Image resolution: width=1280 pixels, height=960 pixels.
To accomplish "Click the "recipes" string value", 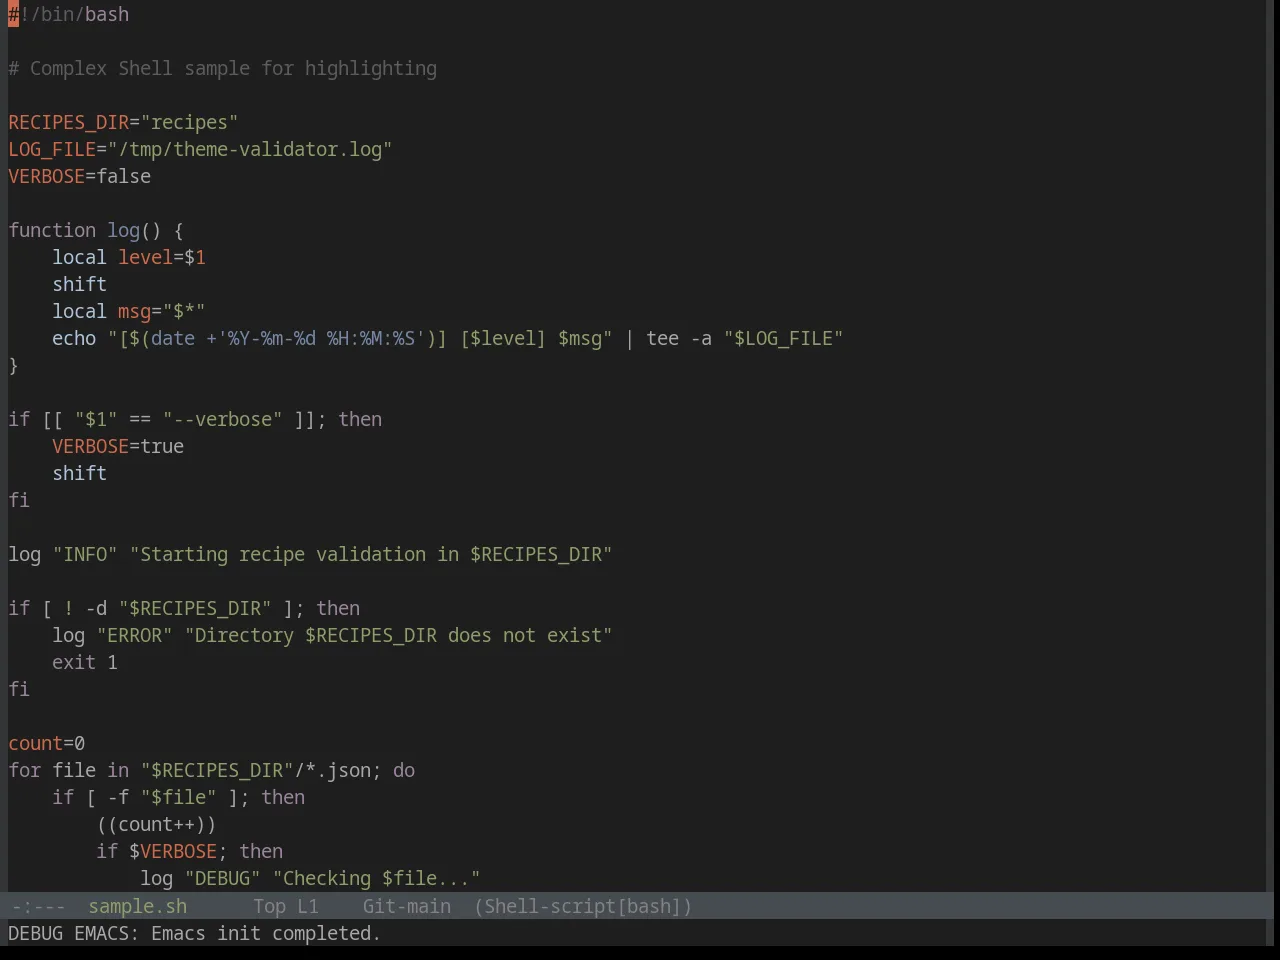I will 189,122.
